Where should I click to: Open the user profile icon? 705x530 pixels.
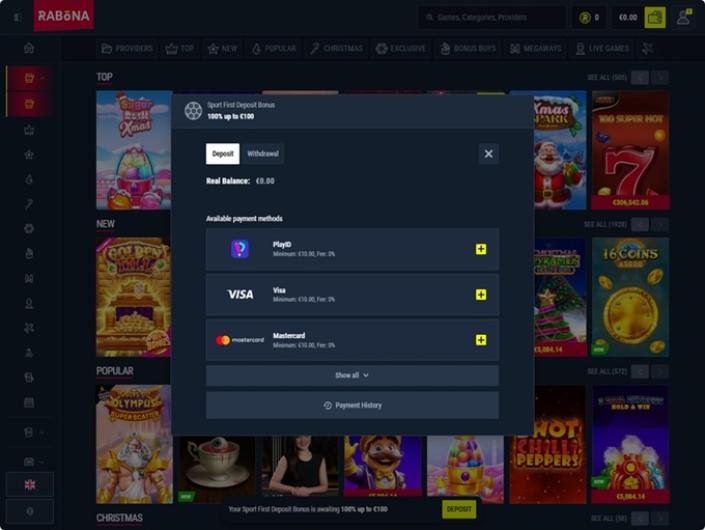click(x=683, y=17)
